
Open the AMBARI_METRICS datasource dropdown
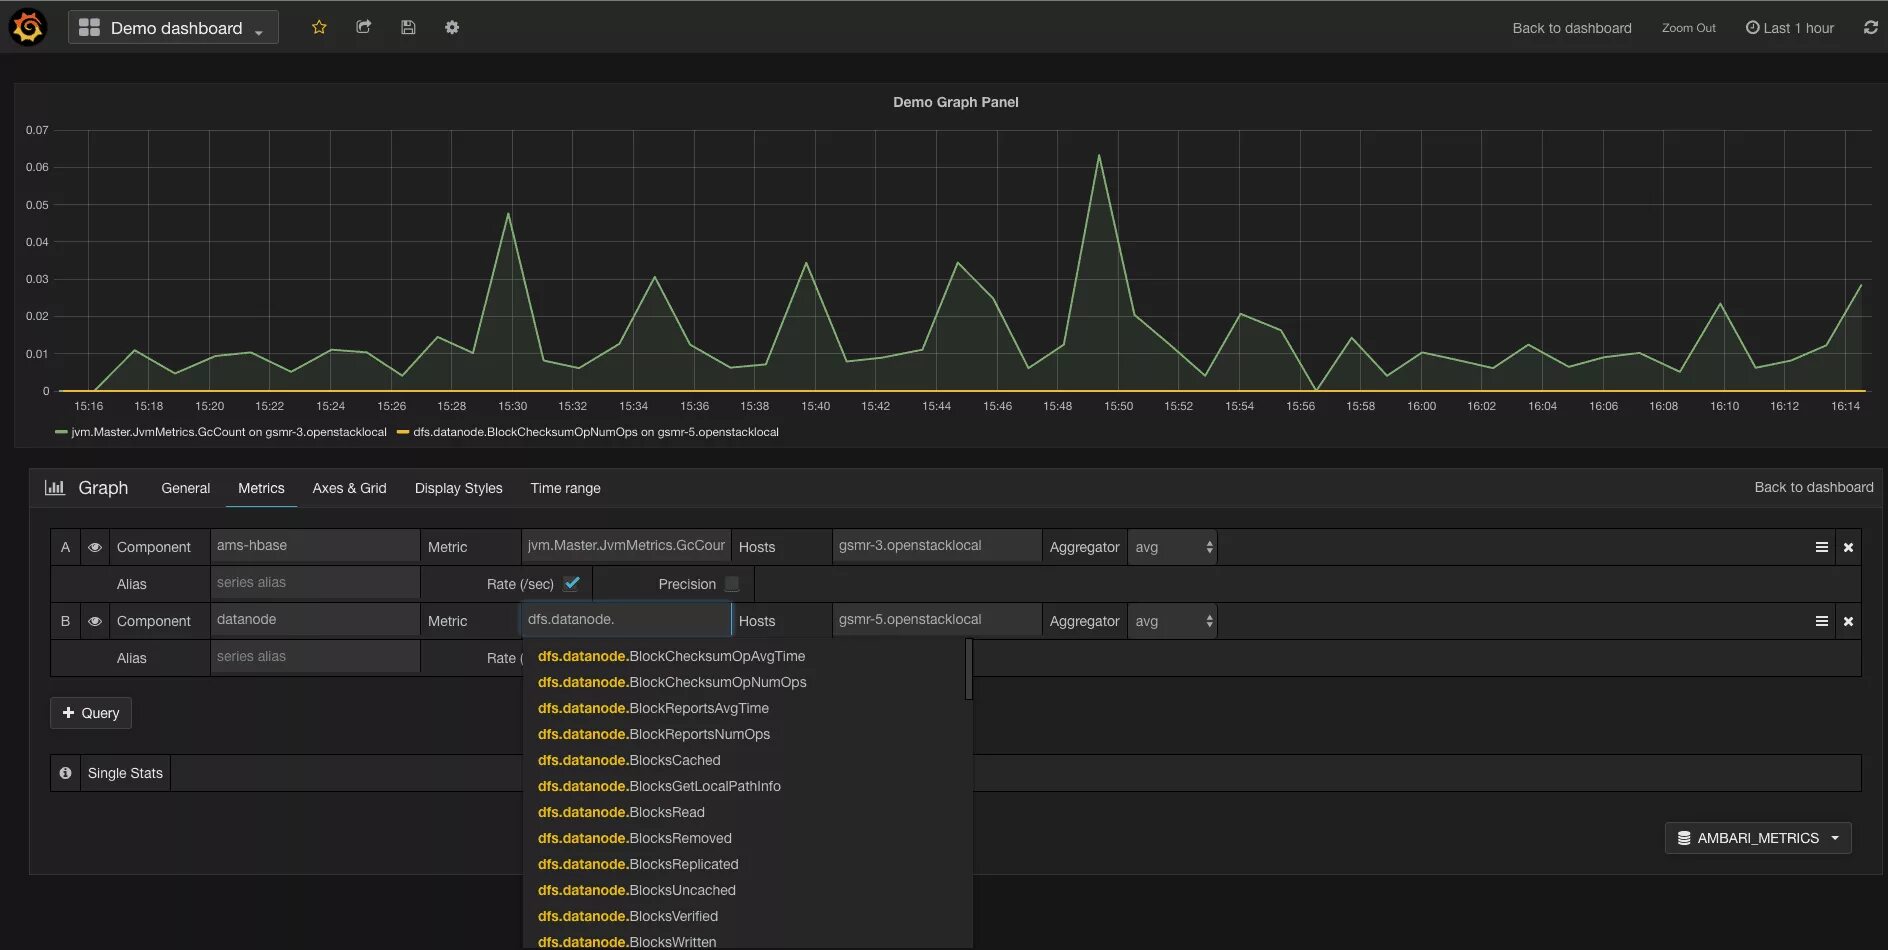1758,838
